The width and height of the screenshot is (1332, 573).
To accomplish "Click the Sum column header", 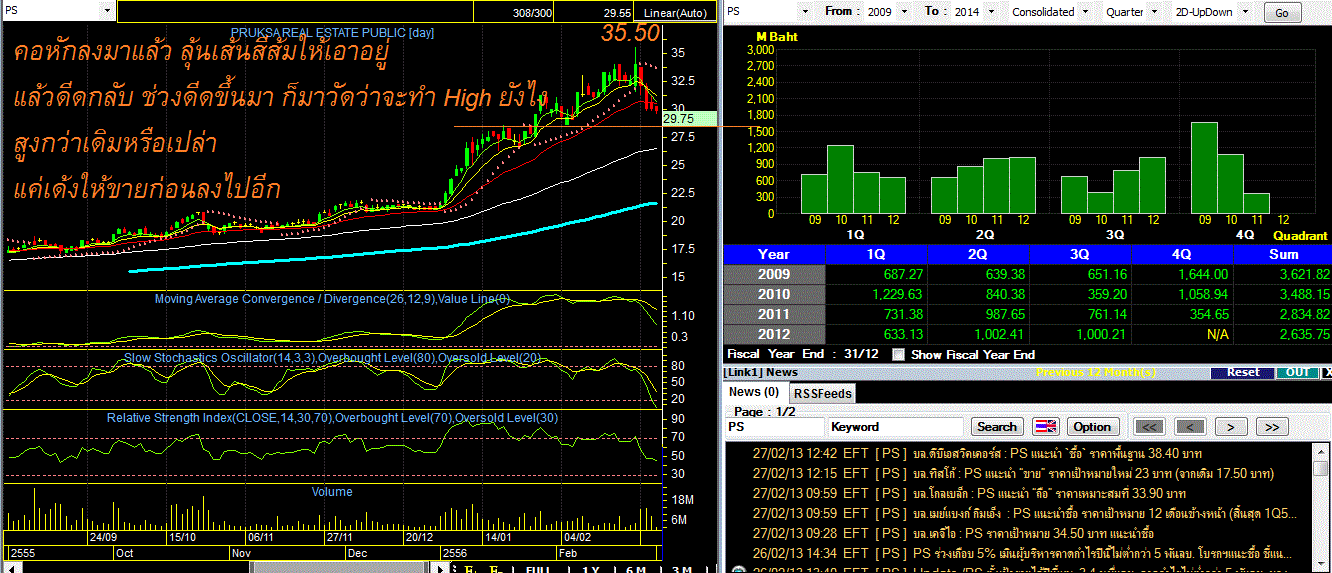I will [x=1283, y=254].
